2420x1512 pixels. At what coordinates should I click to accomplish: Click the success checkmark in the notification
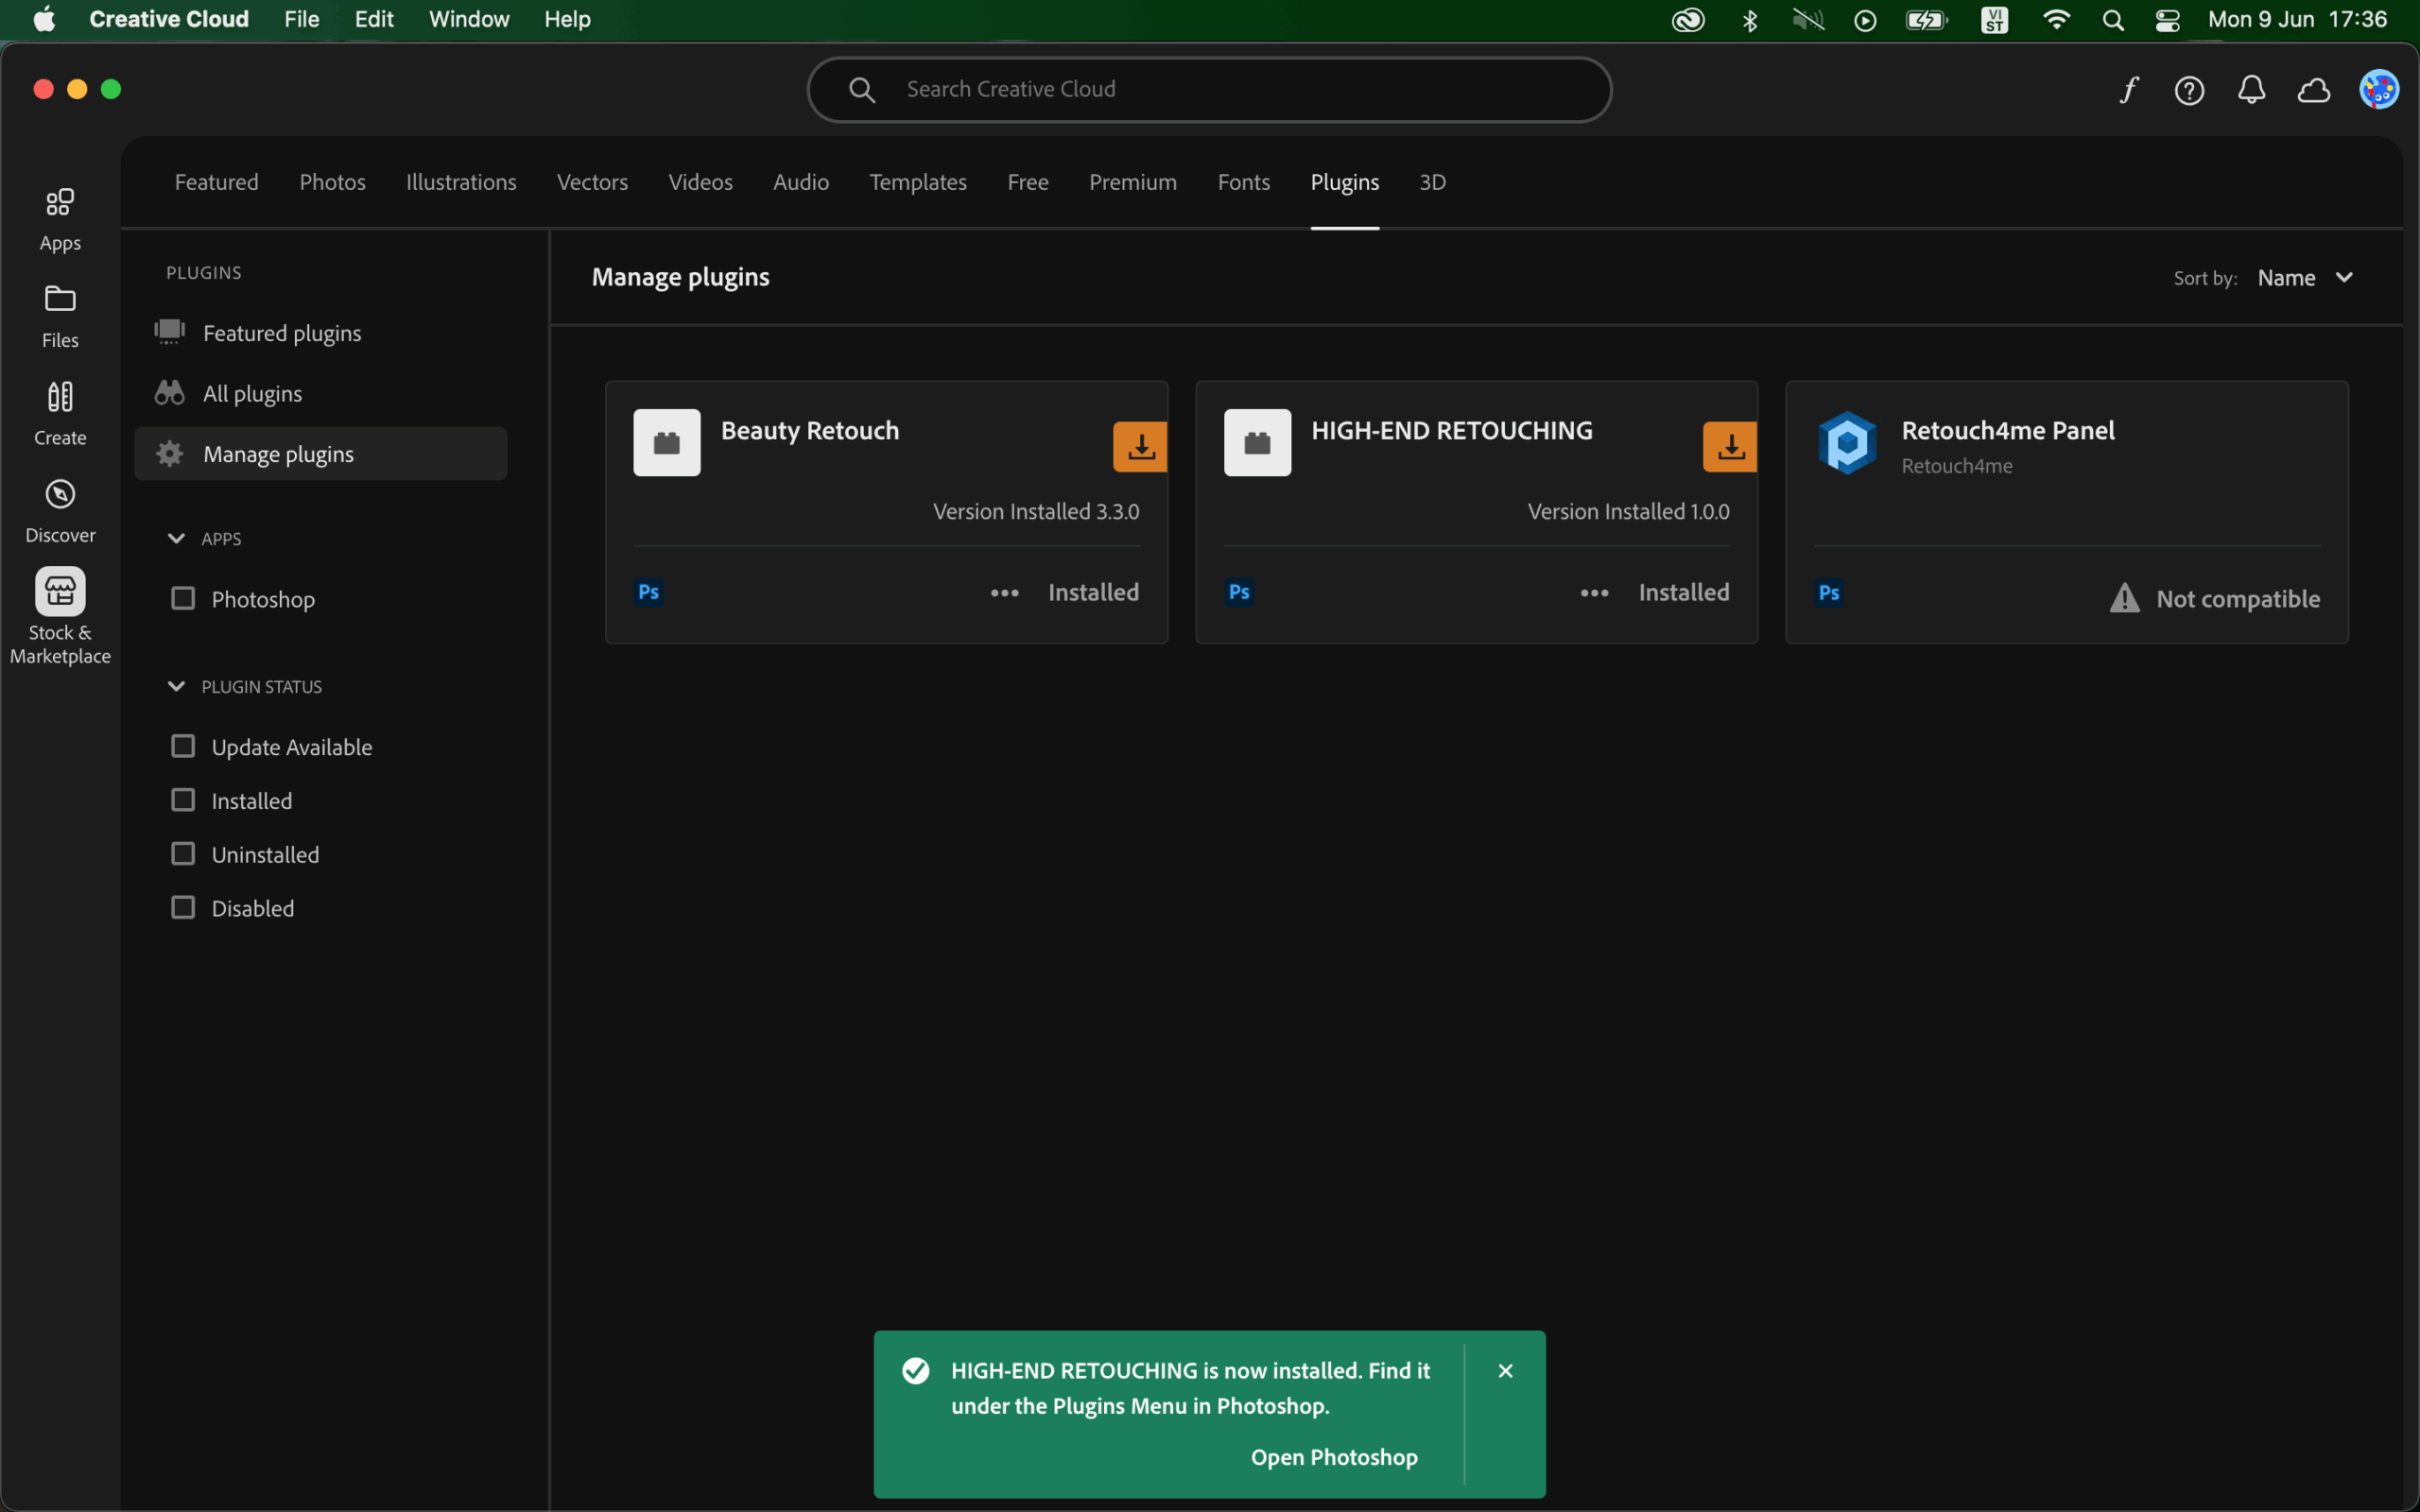tap(915, 1370)
